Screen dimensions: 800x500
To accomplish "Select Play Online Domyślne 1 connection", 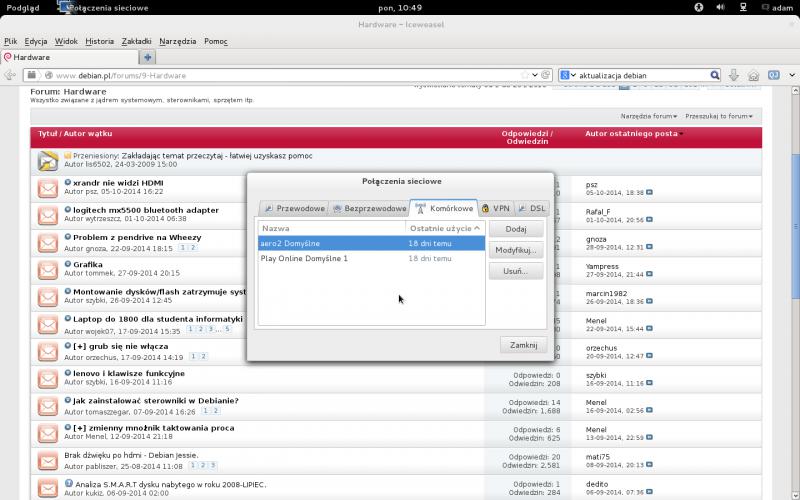I will coord(304,258).
